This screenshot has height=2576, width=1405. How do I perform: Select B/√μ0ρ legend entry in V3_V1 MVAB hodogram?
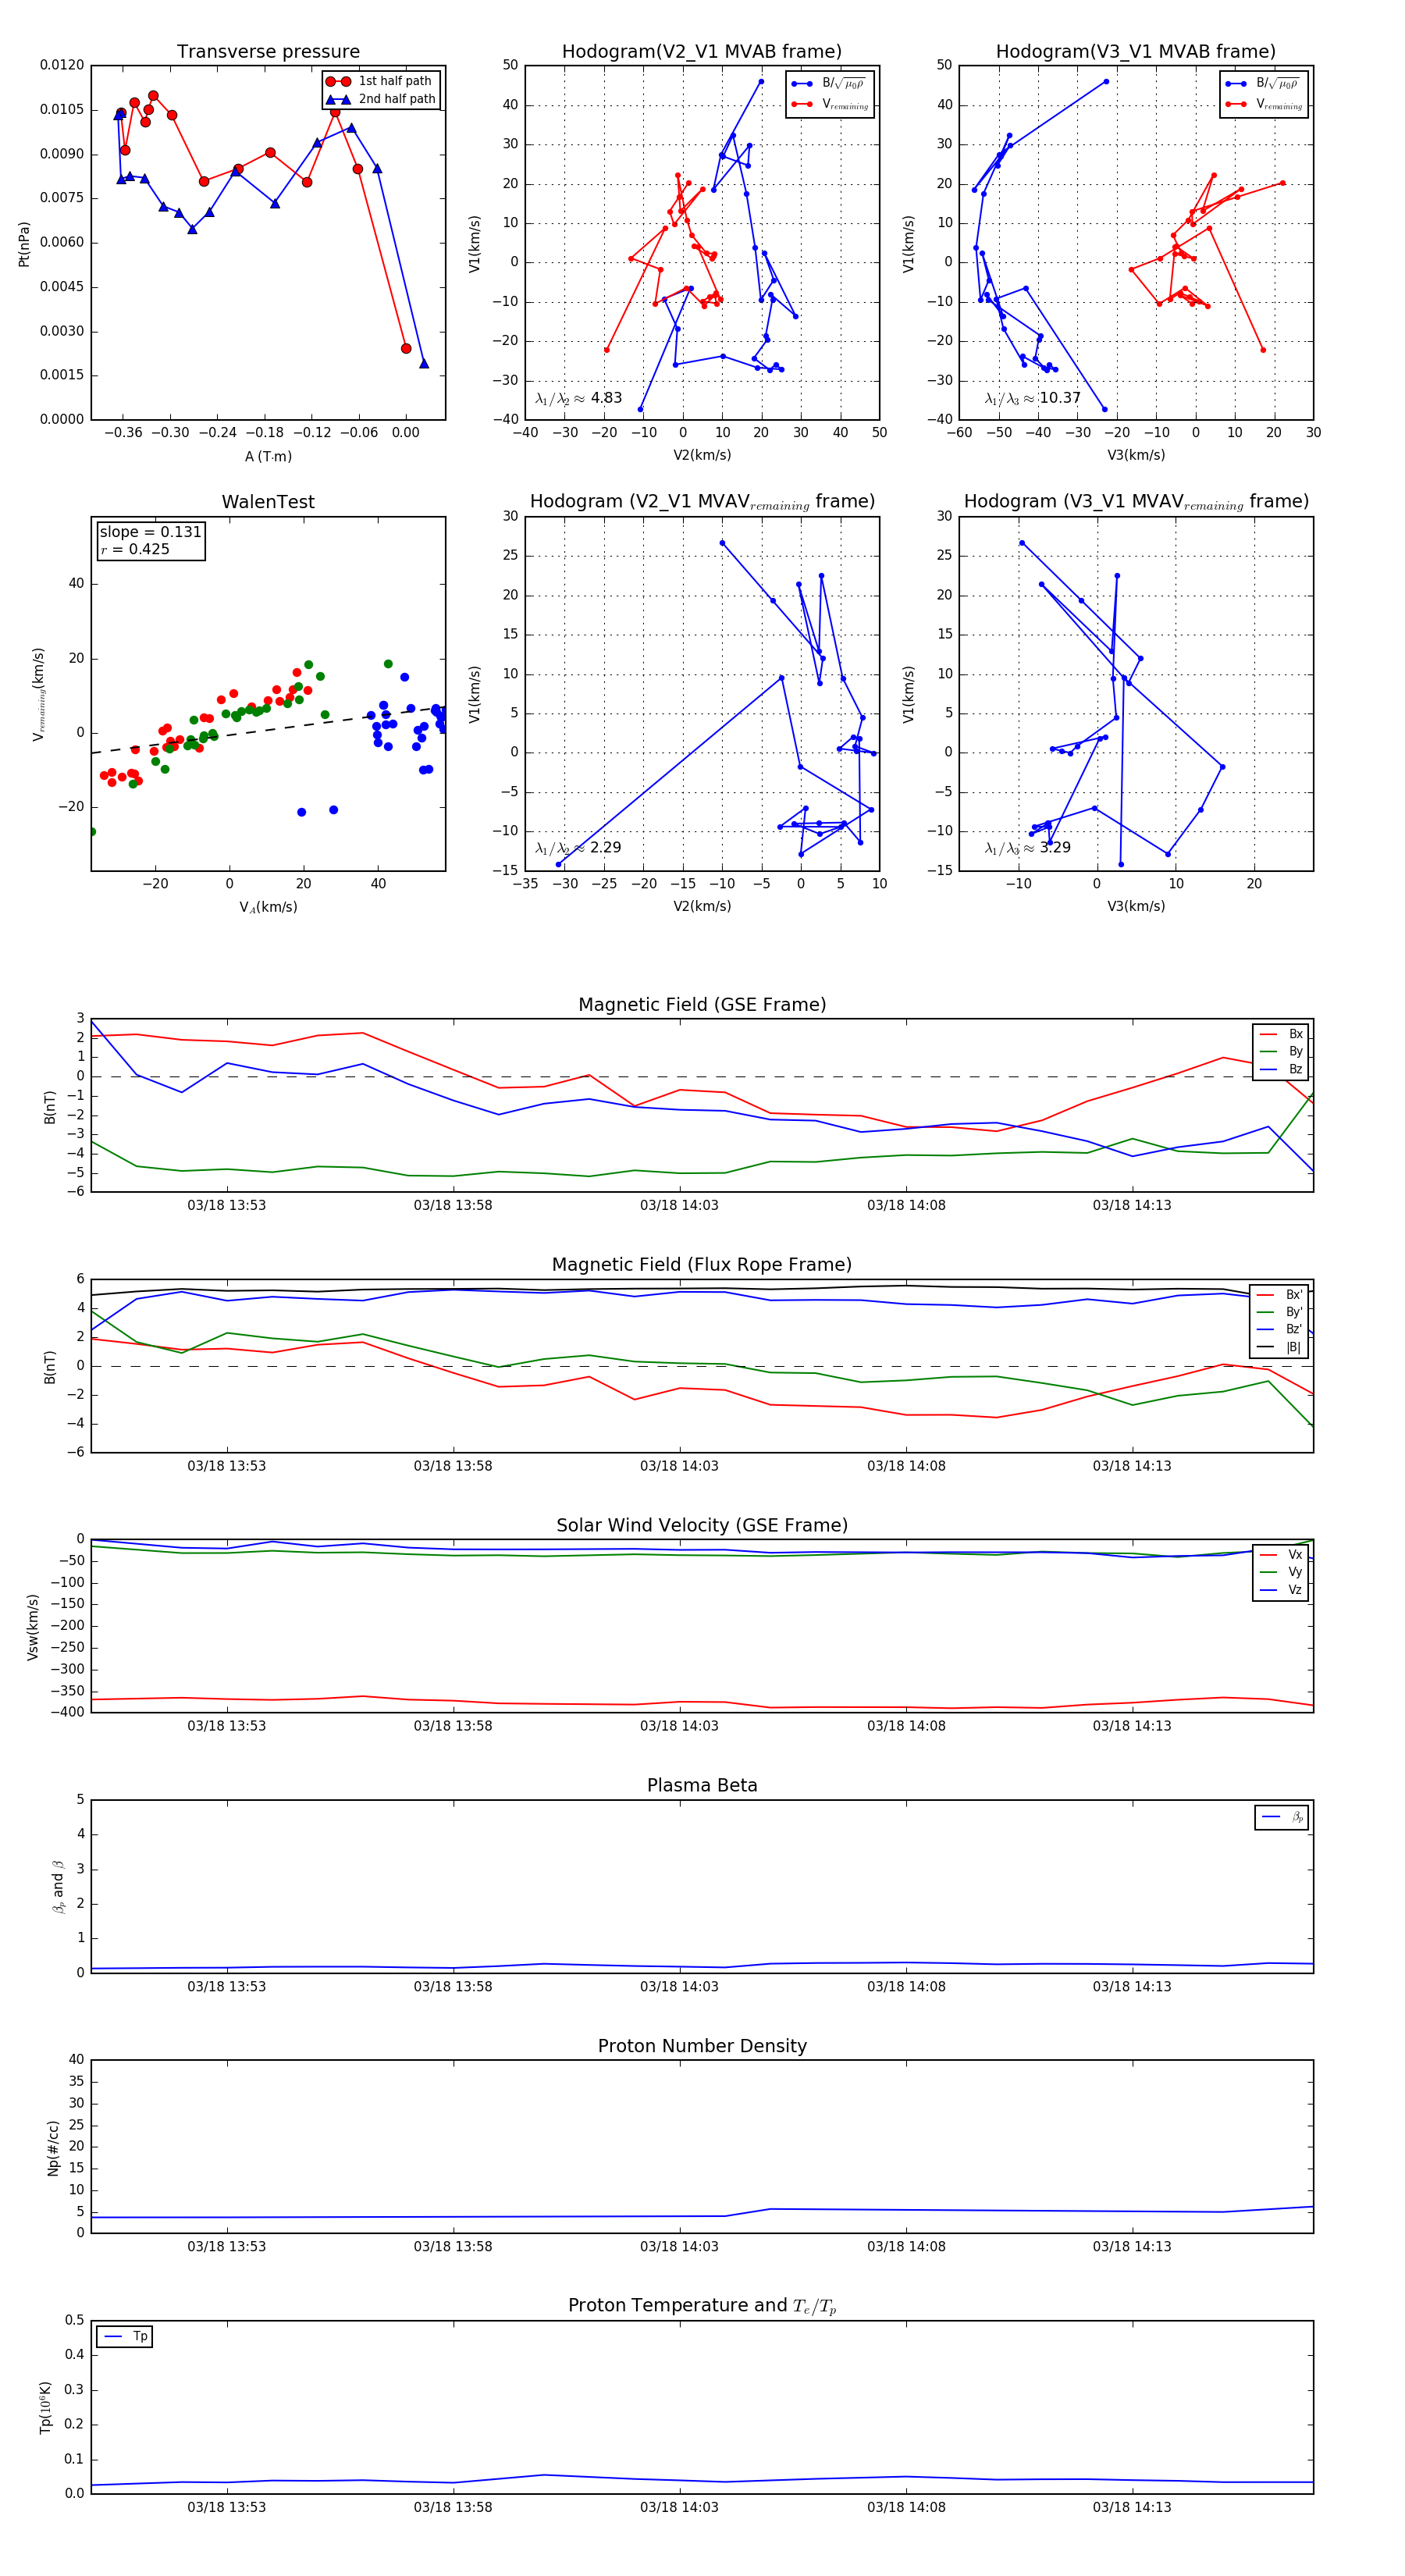click(1262, 84)
